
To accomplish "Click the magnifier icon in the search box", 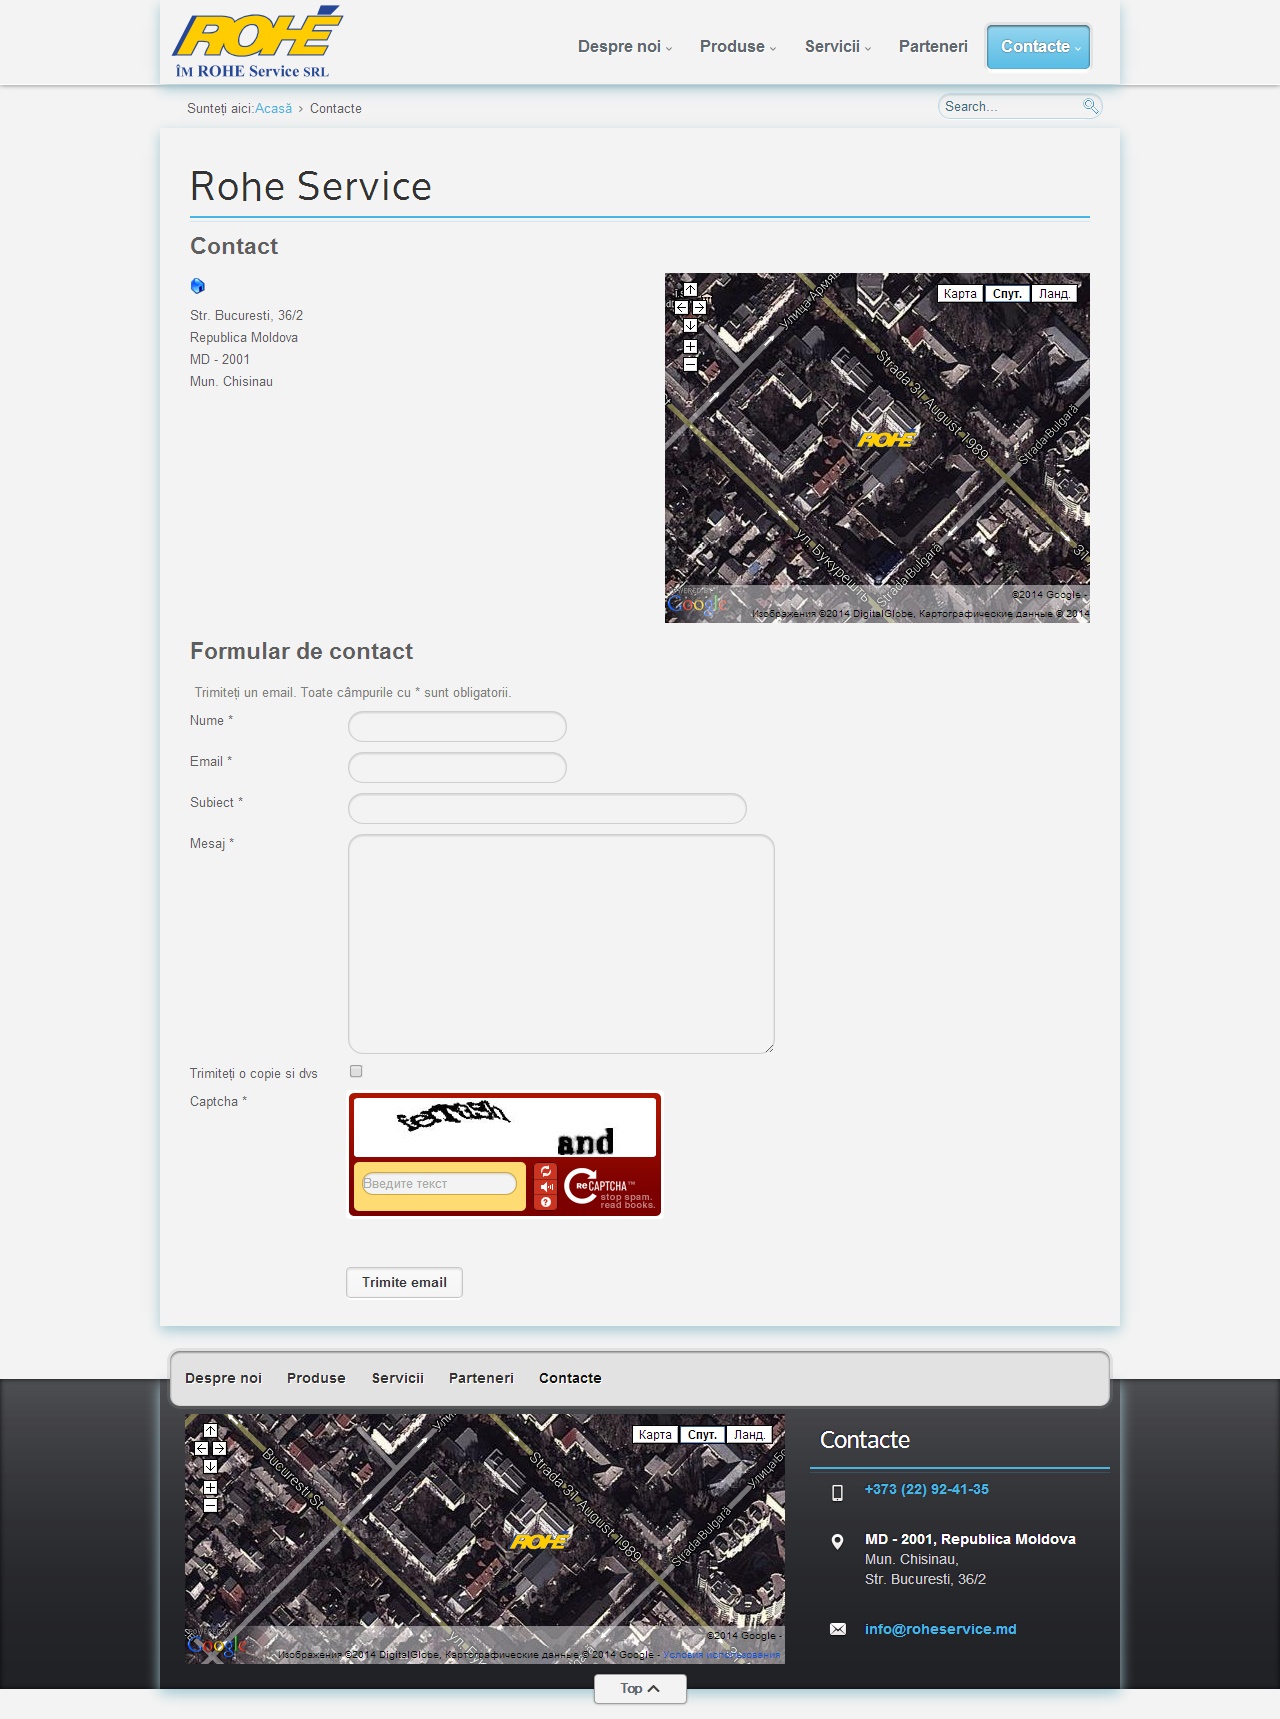I will pyautogui.click(x=1090, y=106).
